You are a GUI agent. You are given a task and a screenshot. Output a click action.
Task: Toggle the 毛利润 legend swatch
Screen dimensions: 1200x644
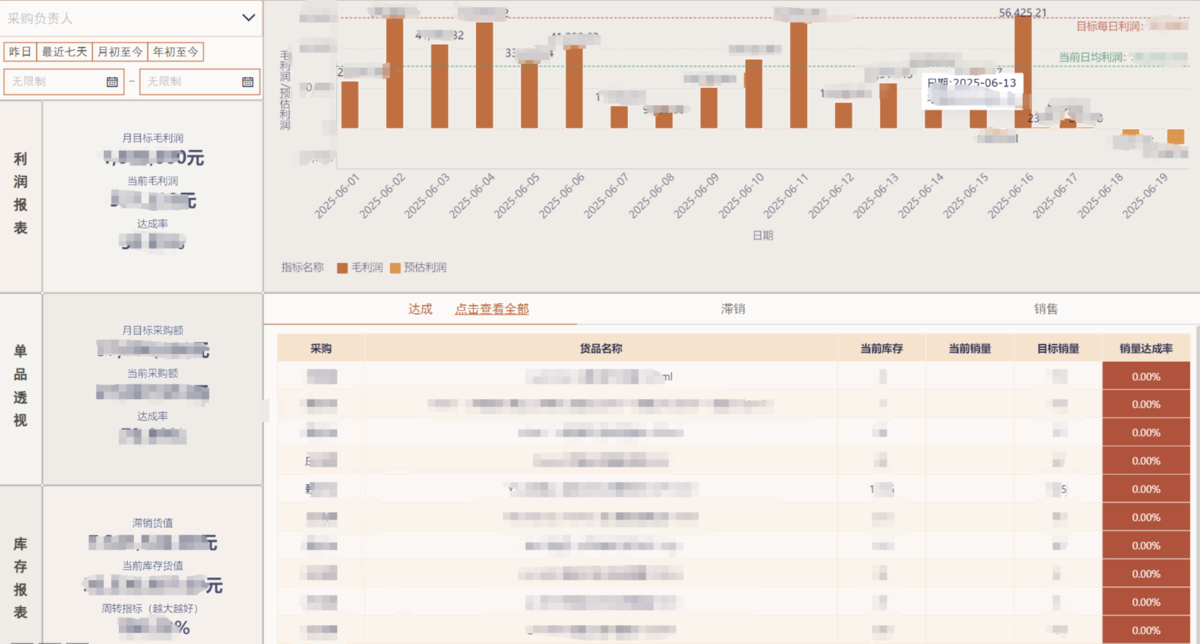342,268
